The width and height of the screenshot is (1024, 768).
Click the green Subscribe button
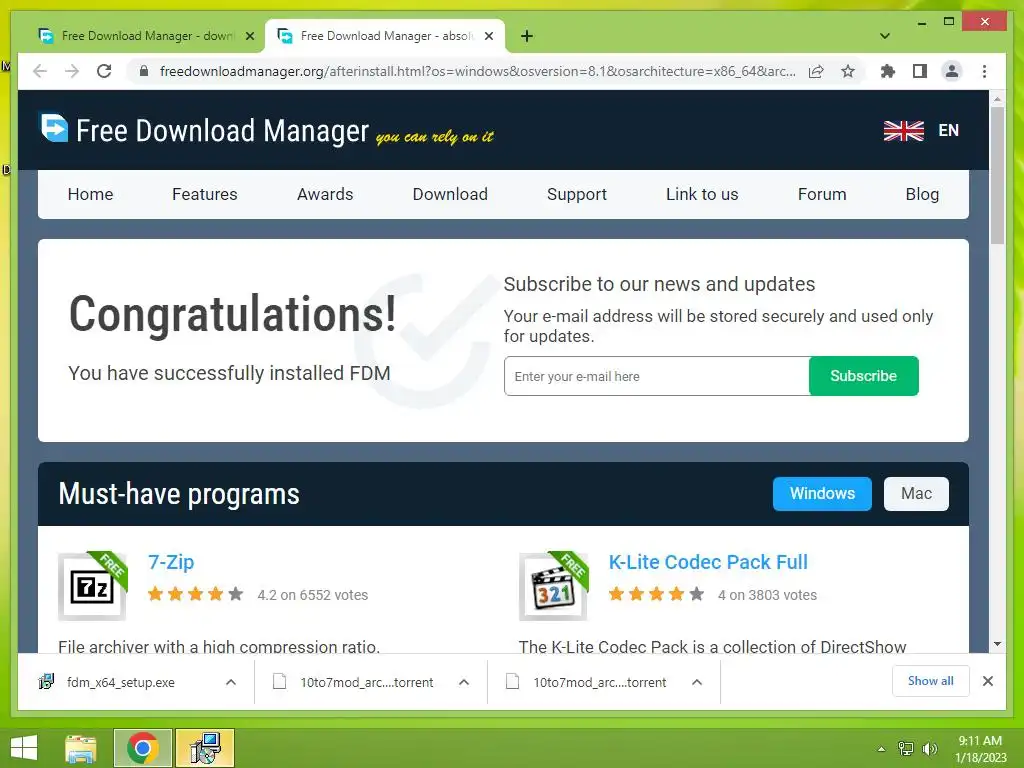863,376
